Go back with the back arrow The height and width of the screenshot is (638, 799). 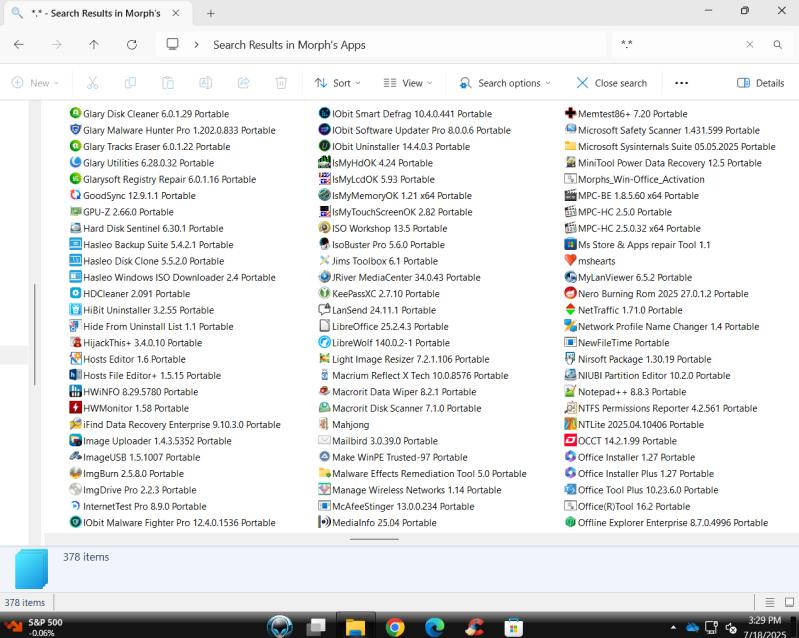point(19,45)
